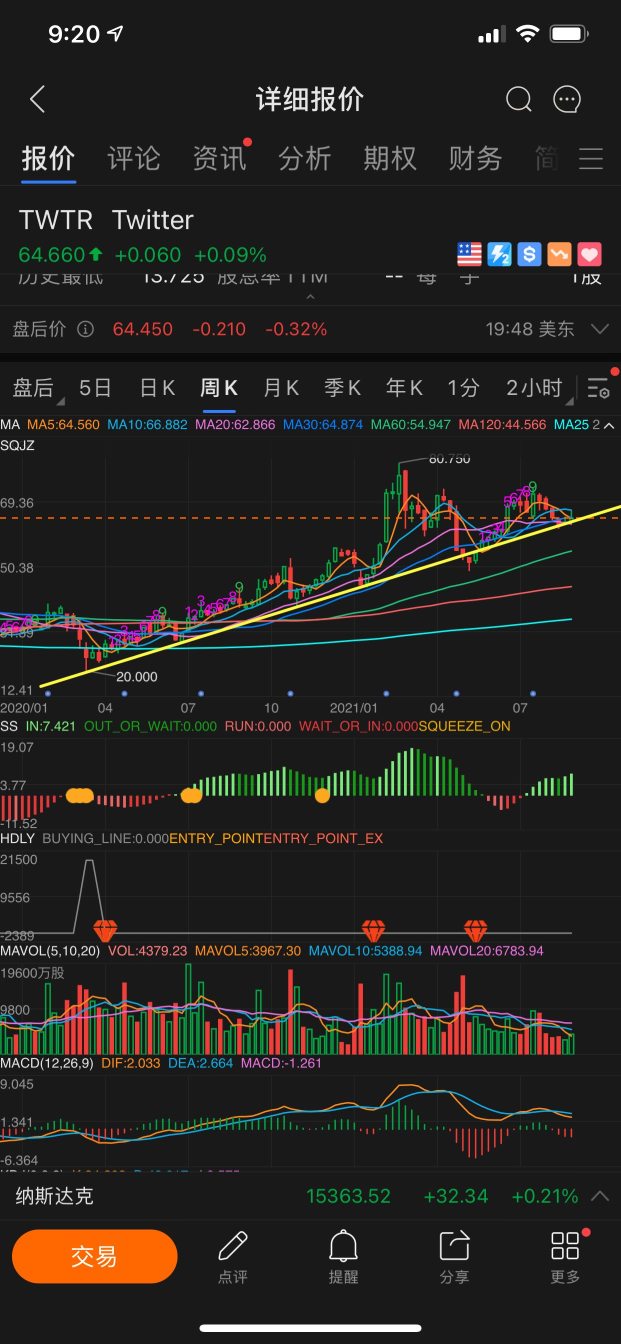621x1344 pixels.
Task: Tap the MA120:44.566 legend value
Action: 502,425
